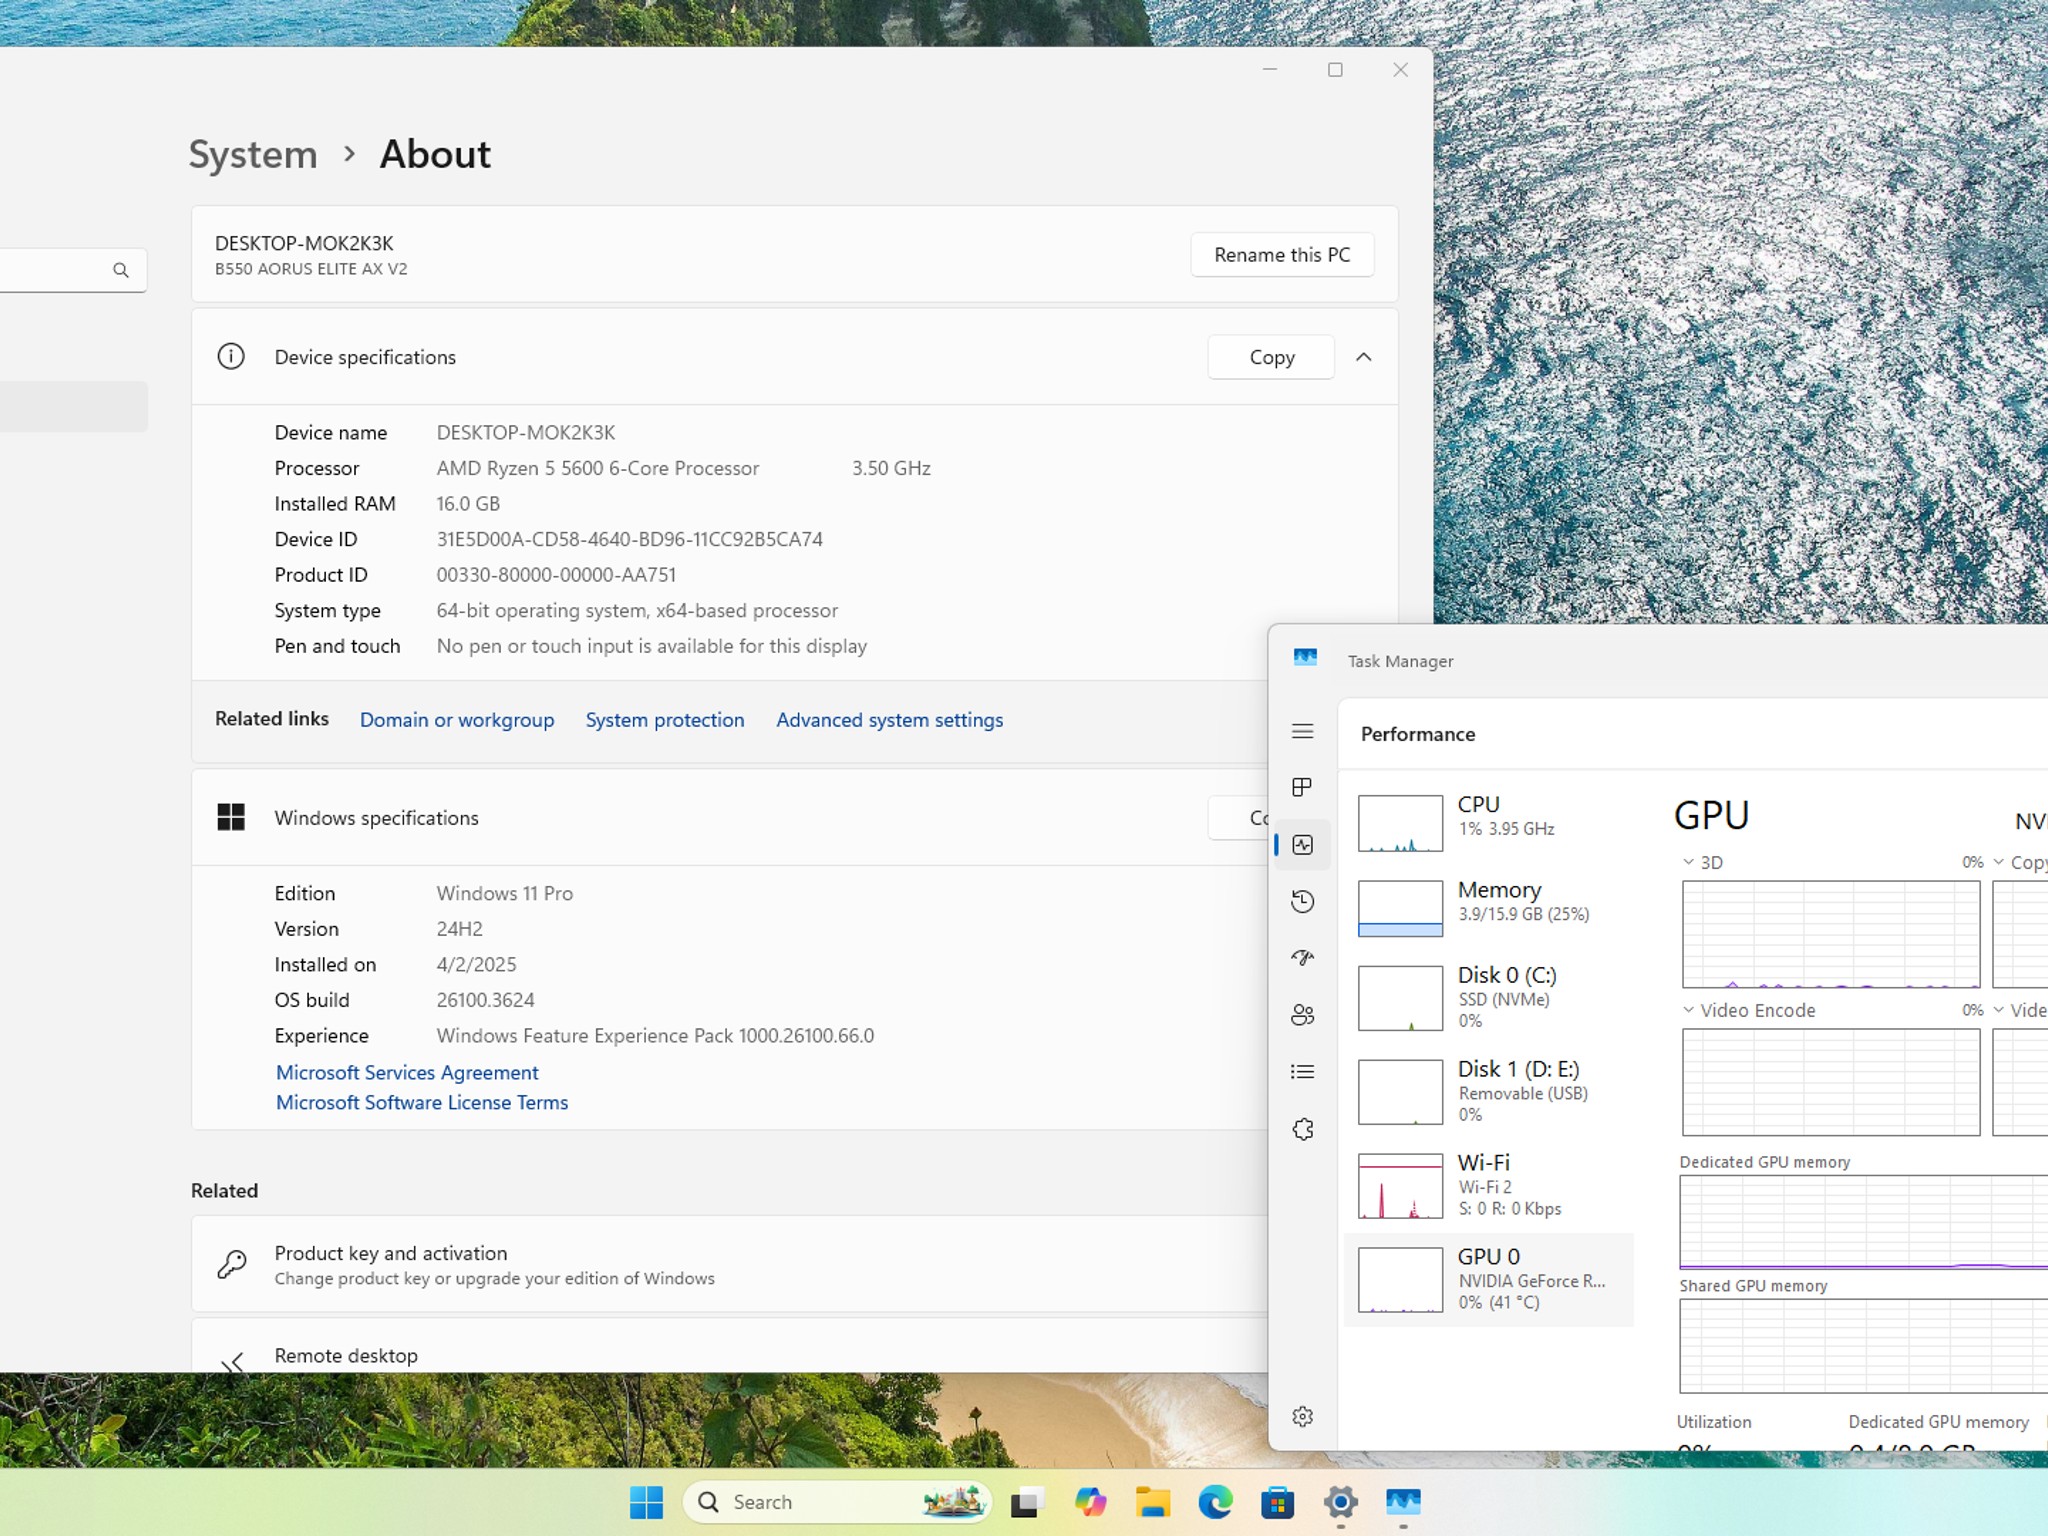This screenshot has height=1536, width=2048.
Task: Open Microsoft Edge from the taskbar
Action: pos(1215,1502)
